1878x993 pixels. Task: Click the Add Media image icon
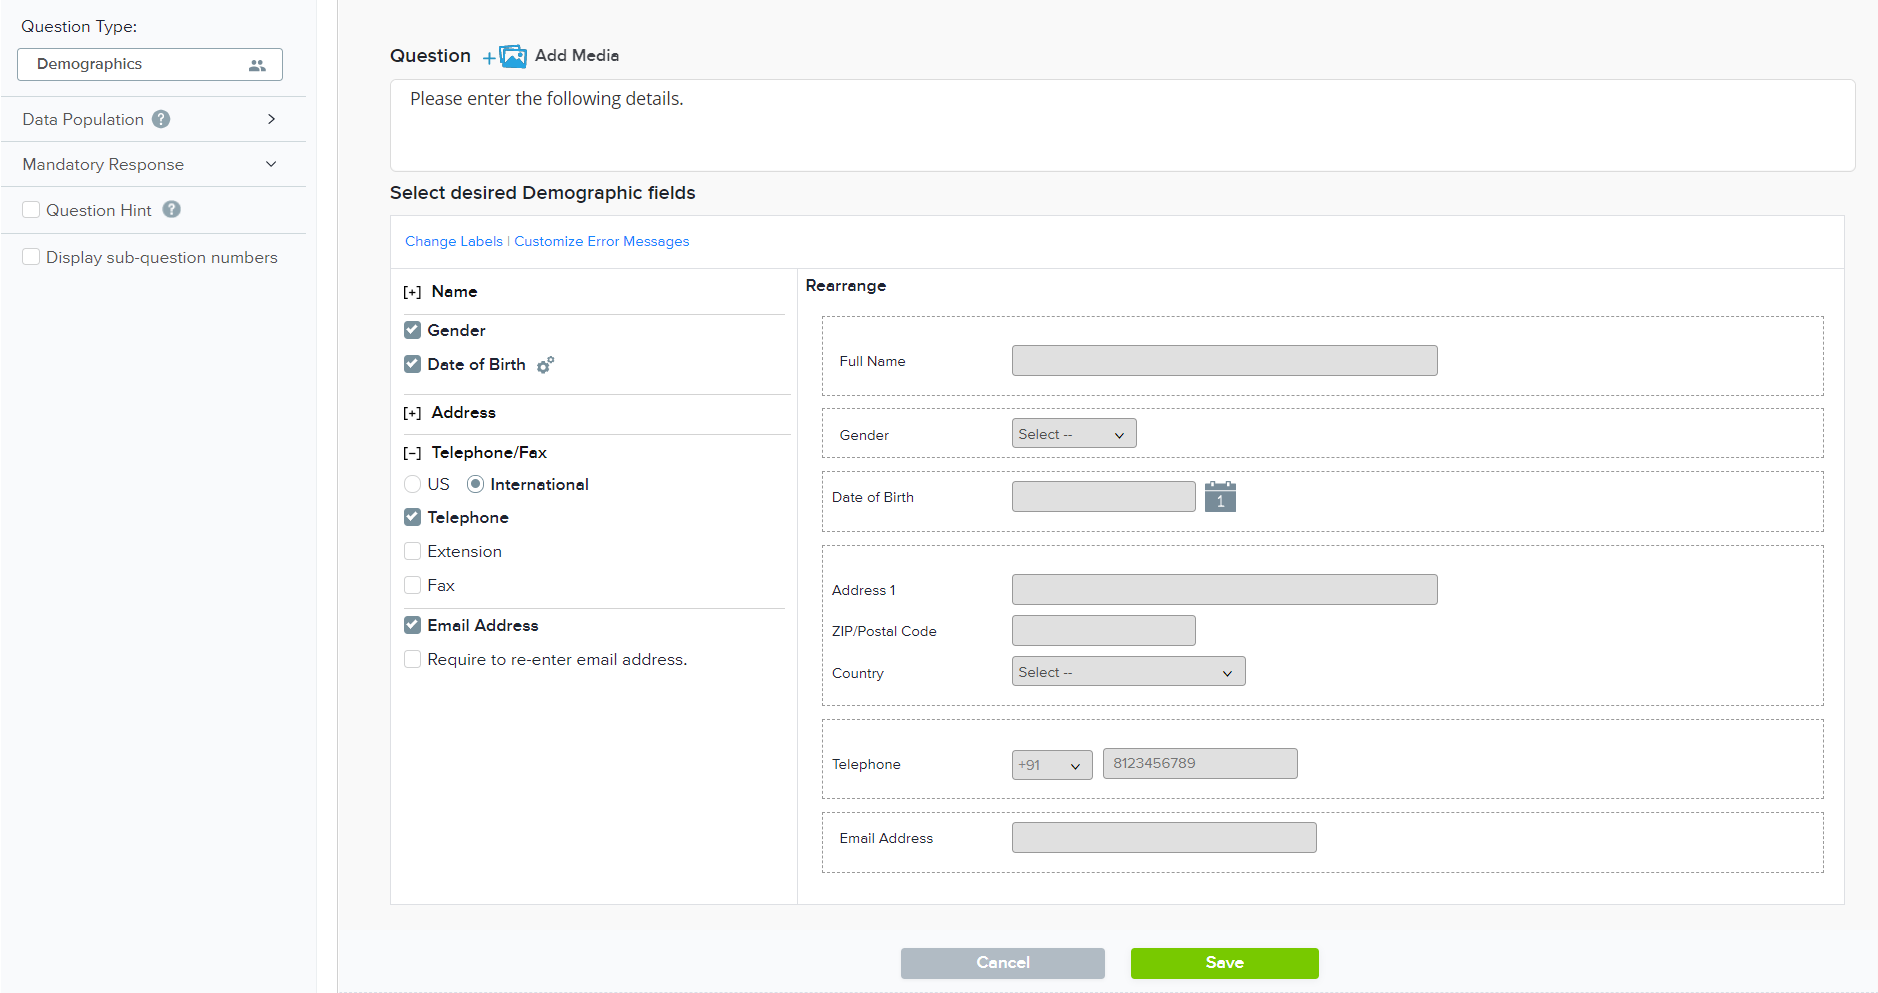(512, 56)
